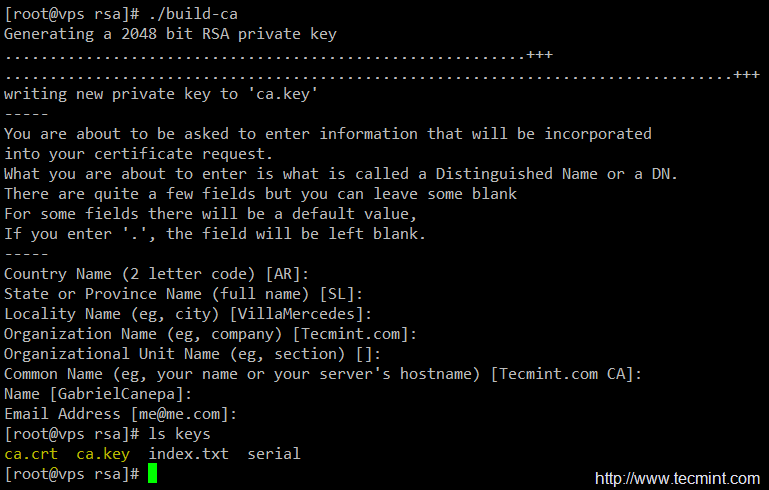Click the Email Address [me@me.com] prompt

(x=120, y=414)
